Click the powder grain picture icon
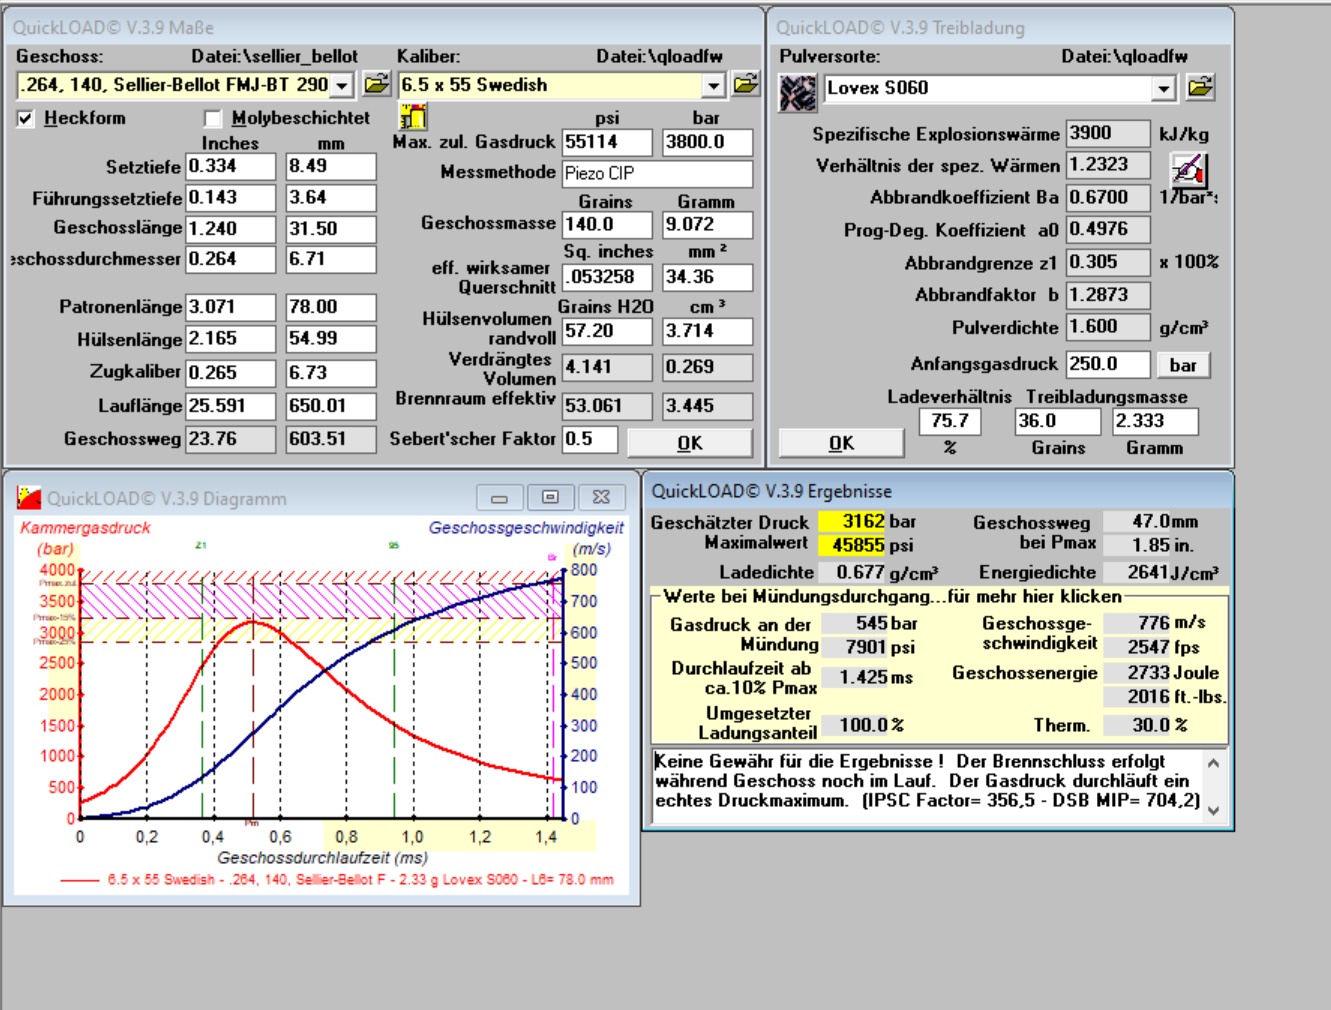1331x1010 pixels. (x=798, y=93)
